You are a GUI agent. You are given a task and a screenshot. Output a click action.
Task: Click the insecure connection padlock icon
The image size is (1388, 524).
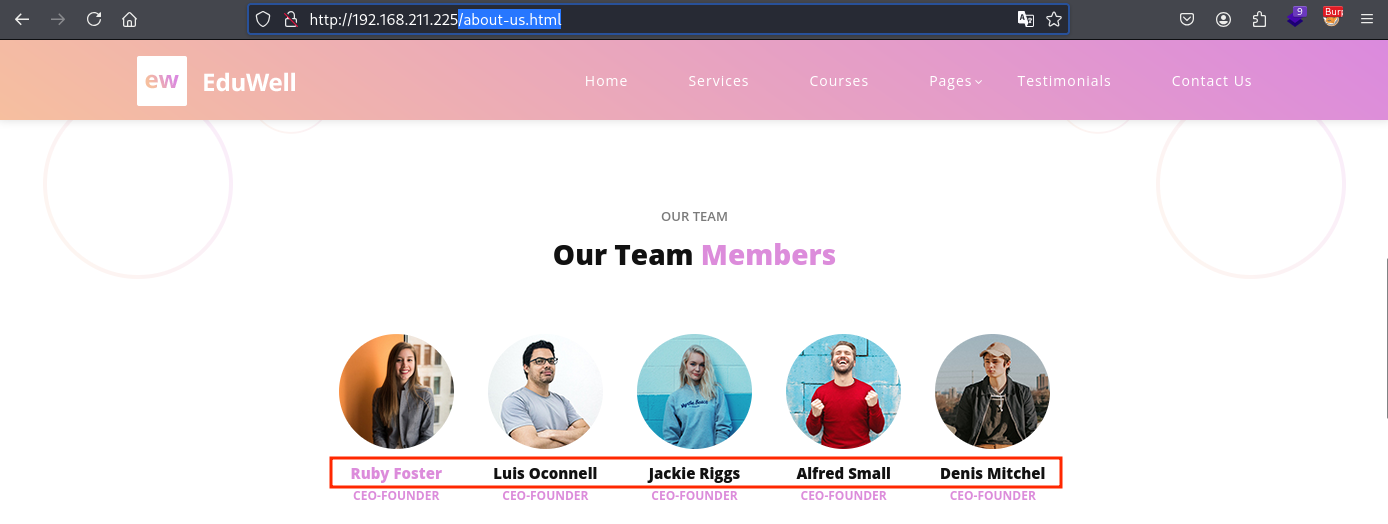pos(291,19)
